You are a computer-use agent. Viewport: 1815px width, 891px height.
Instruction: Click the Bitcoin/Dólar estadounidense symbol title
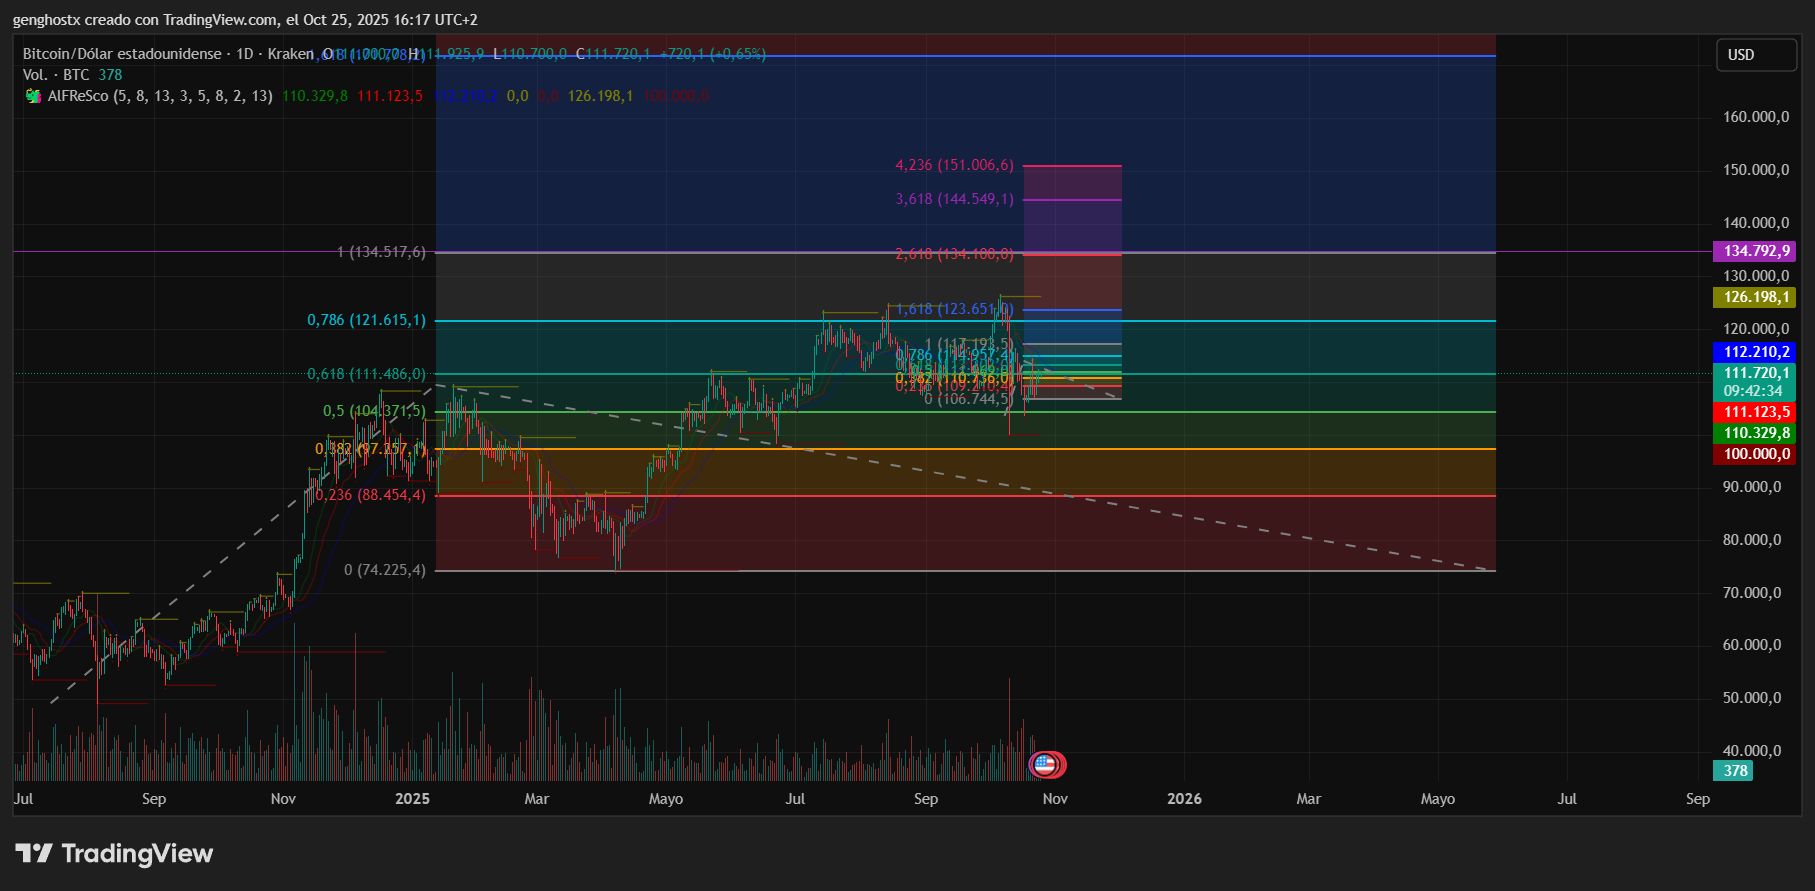[x=122, y=54]
